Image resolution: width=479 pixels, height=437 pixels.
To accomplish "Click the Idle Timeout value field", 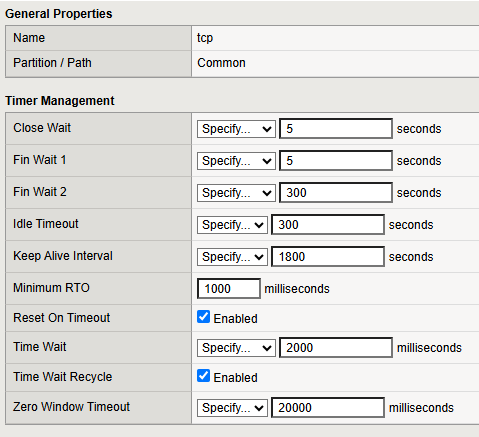I will [x=328, y=225].
